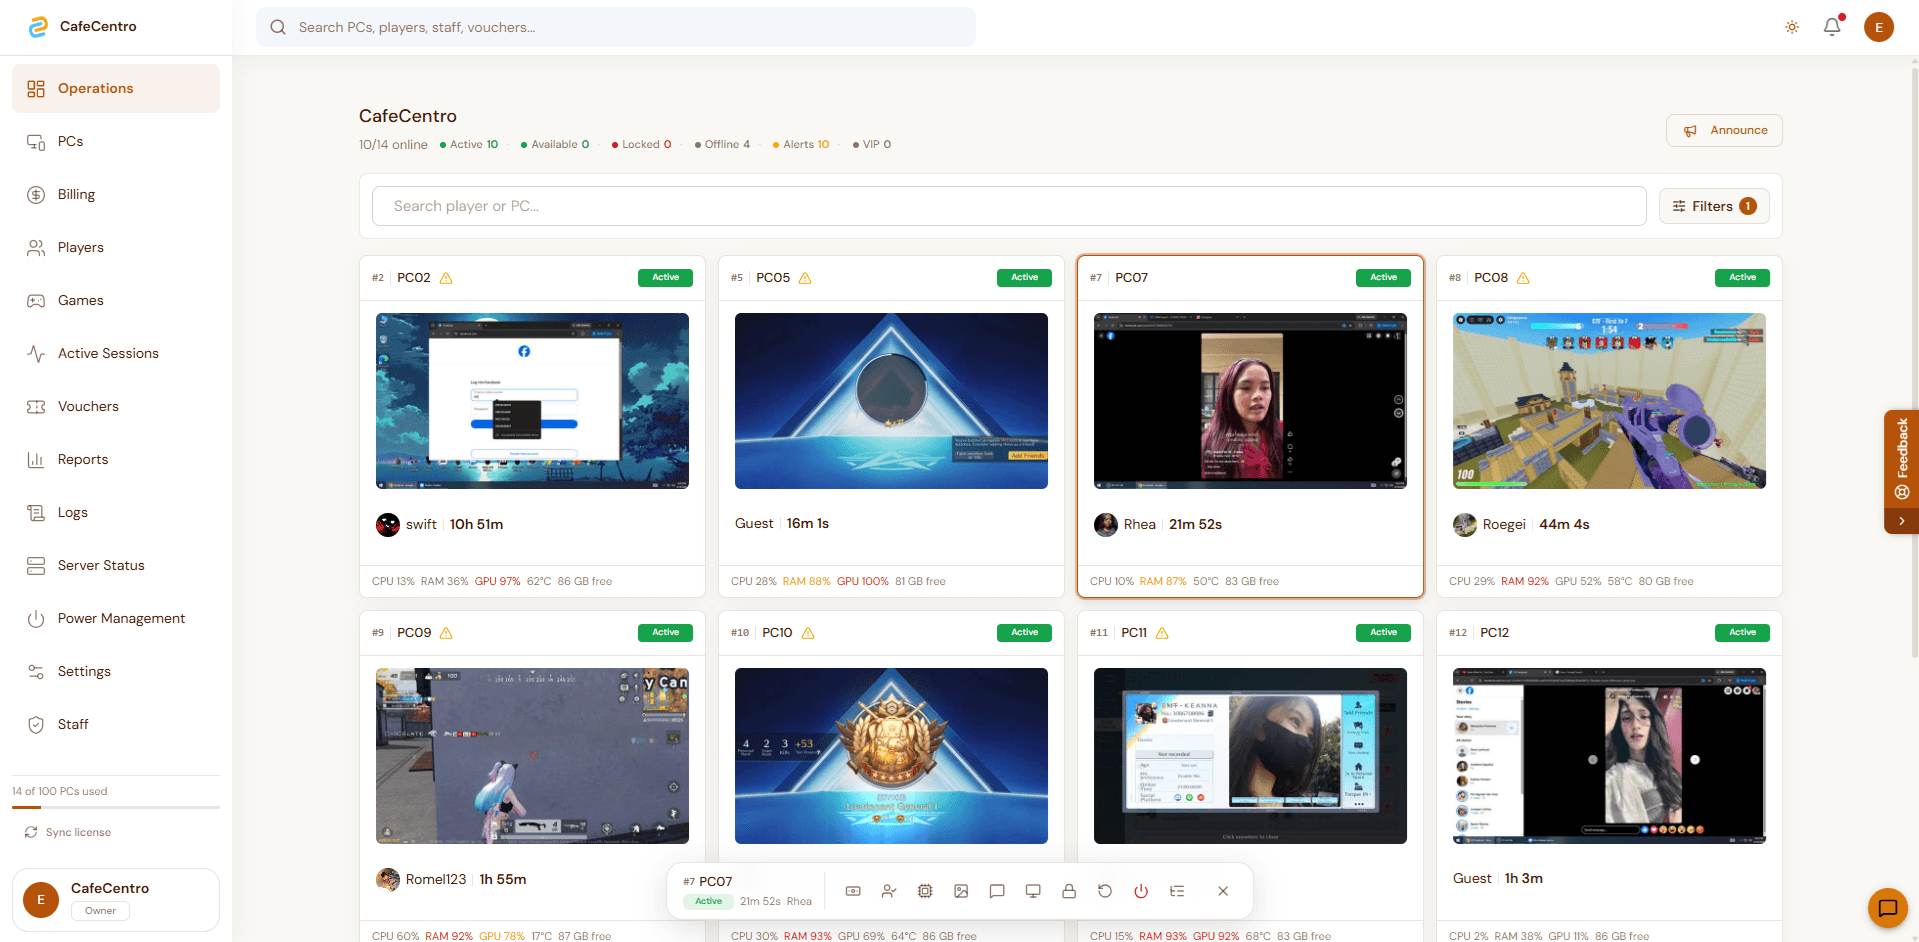Click the billing cash icon in PC07 toolbar
Screen dimensions: 1919x942
tap(853, 891)
